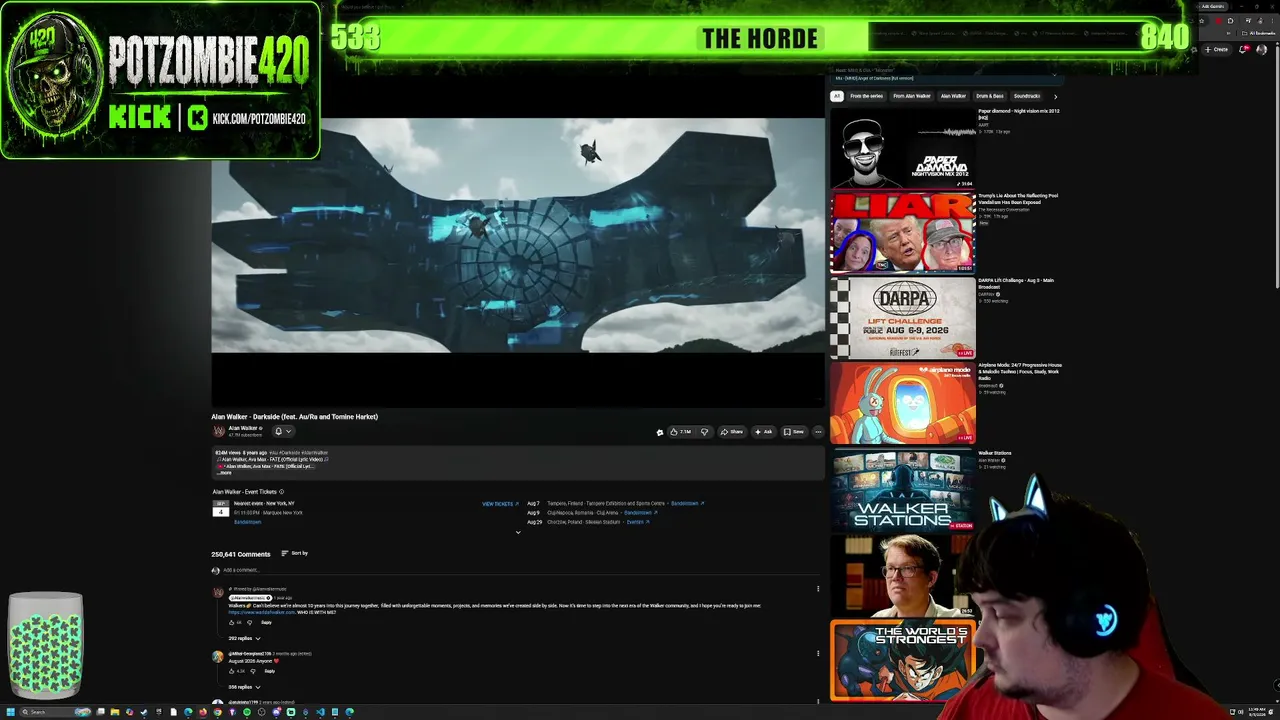Open 'Paper diamond - Night vision mix' title

[x=1018, y=114]
